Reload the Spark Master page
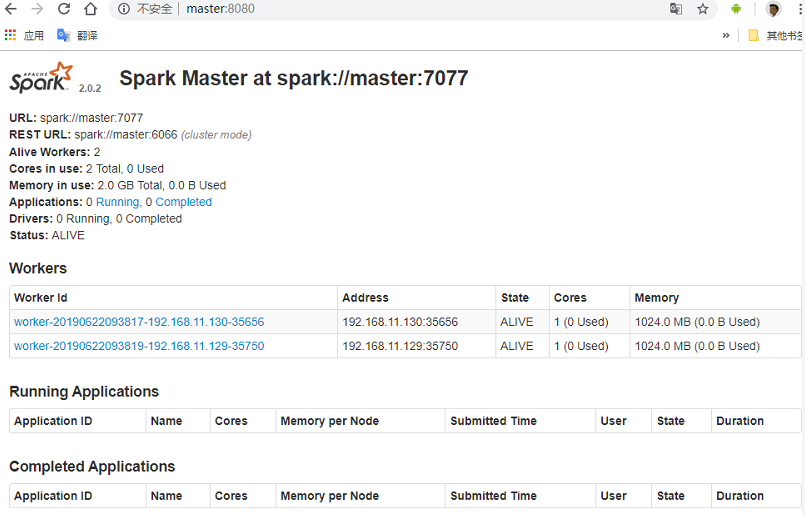The height and width of the screenshot is (516, 805). (64, 9)
